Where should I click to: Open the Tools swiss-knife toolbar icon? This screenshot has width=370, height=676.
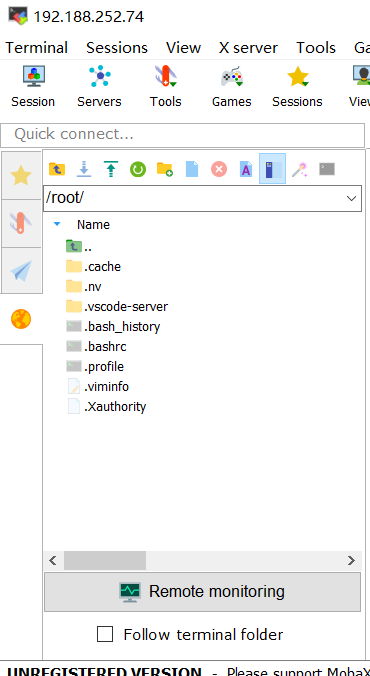coord(166,86)
